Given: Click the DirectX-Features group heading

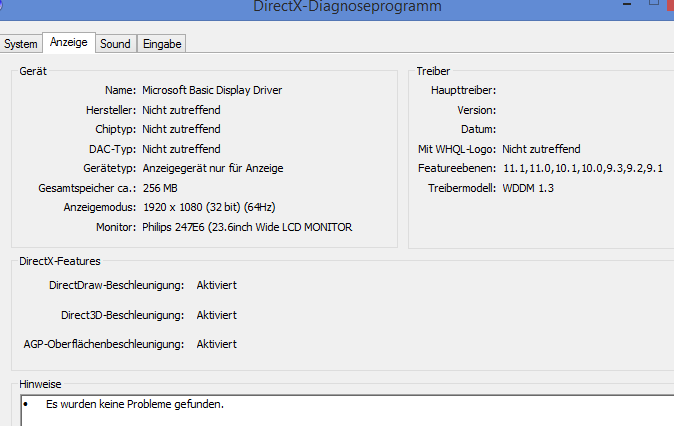Looking at the screenshot, I should 60,261.
